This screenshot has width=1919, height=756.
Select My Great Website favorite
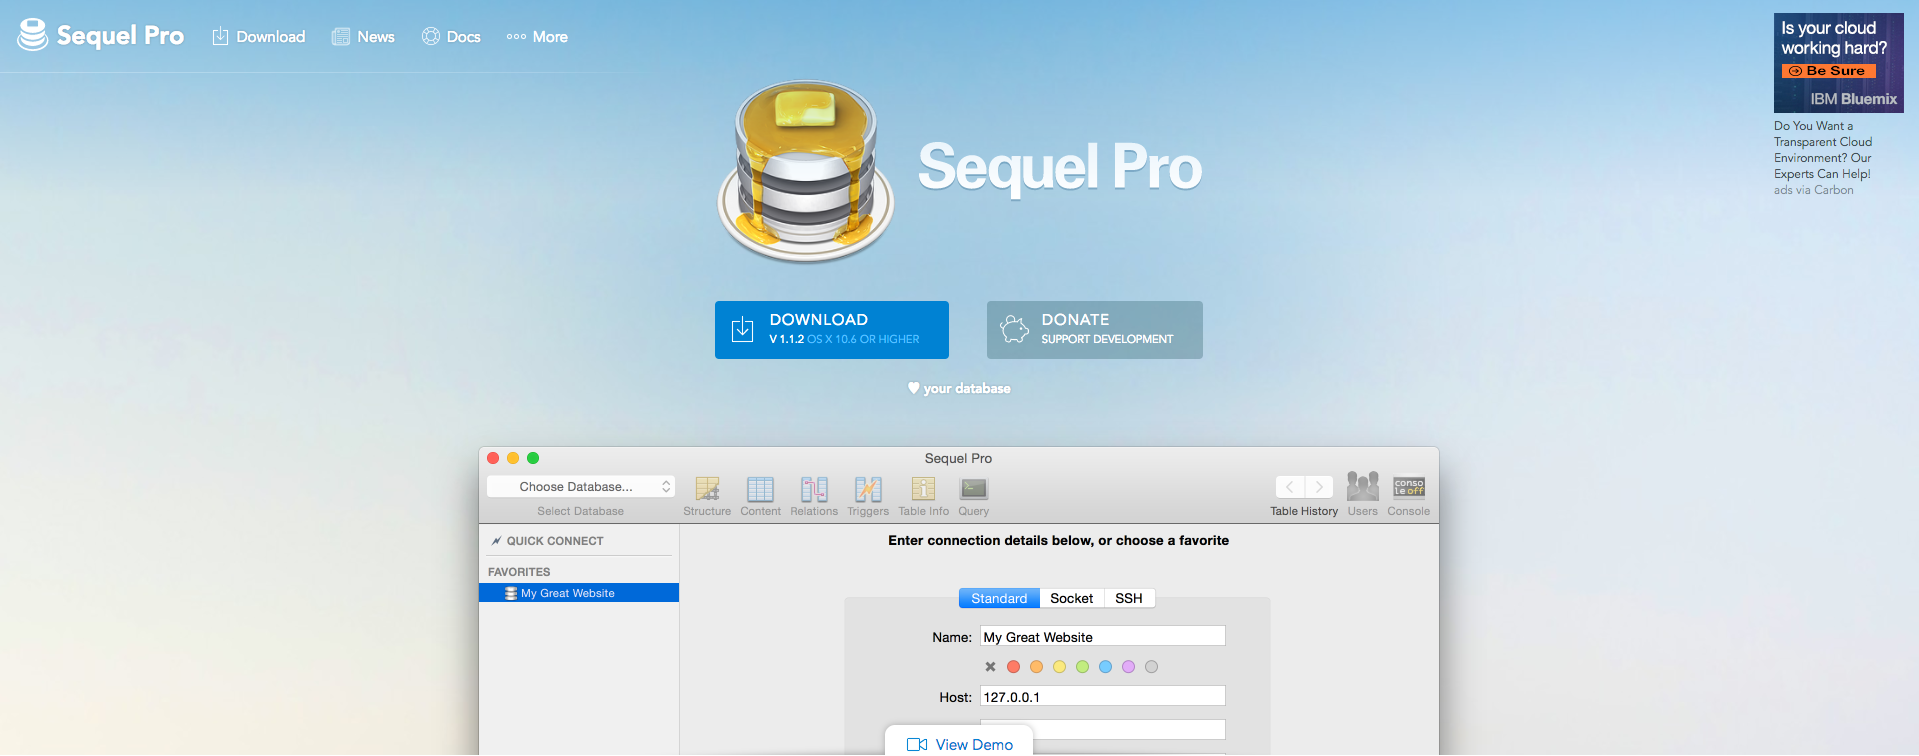(579, 593)
